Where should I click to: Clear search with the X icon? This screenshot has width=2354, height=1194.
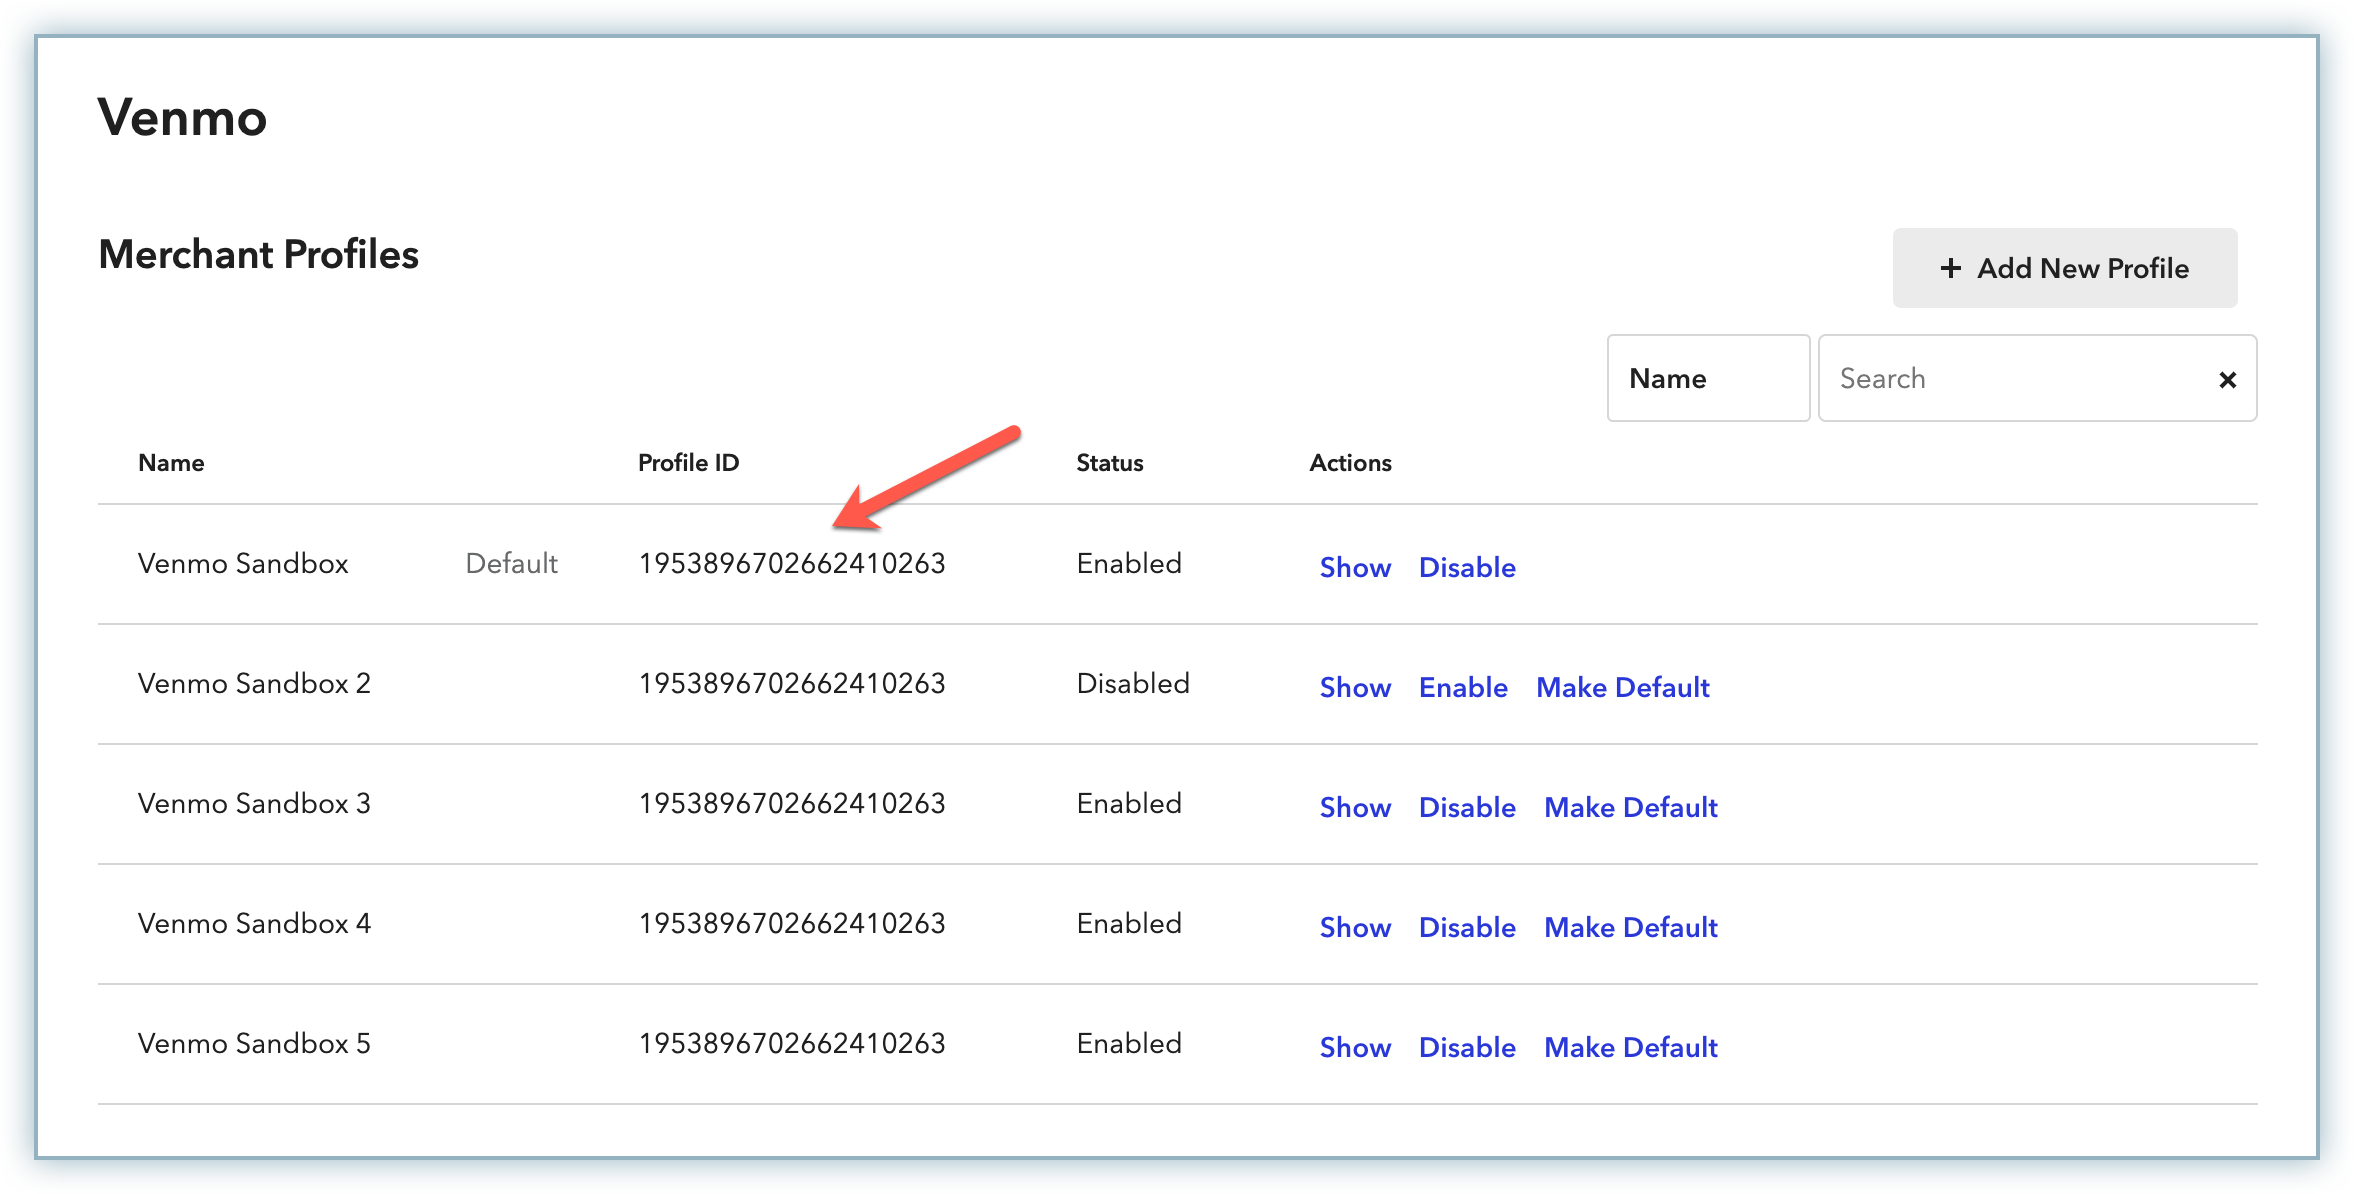coord(2227,380)
